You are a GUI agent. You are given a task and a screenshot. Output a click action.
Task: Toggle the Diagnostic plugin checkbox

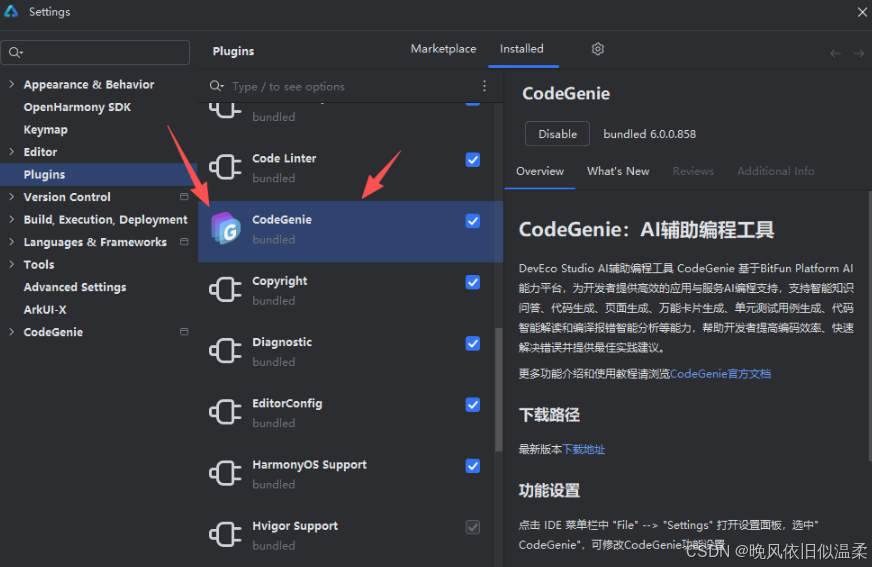[x=473, y=344]
